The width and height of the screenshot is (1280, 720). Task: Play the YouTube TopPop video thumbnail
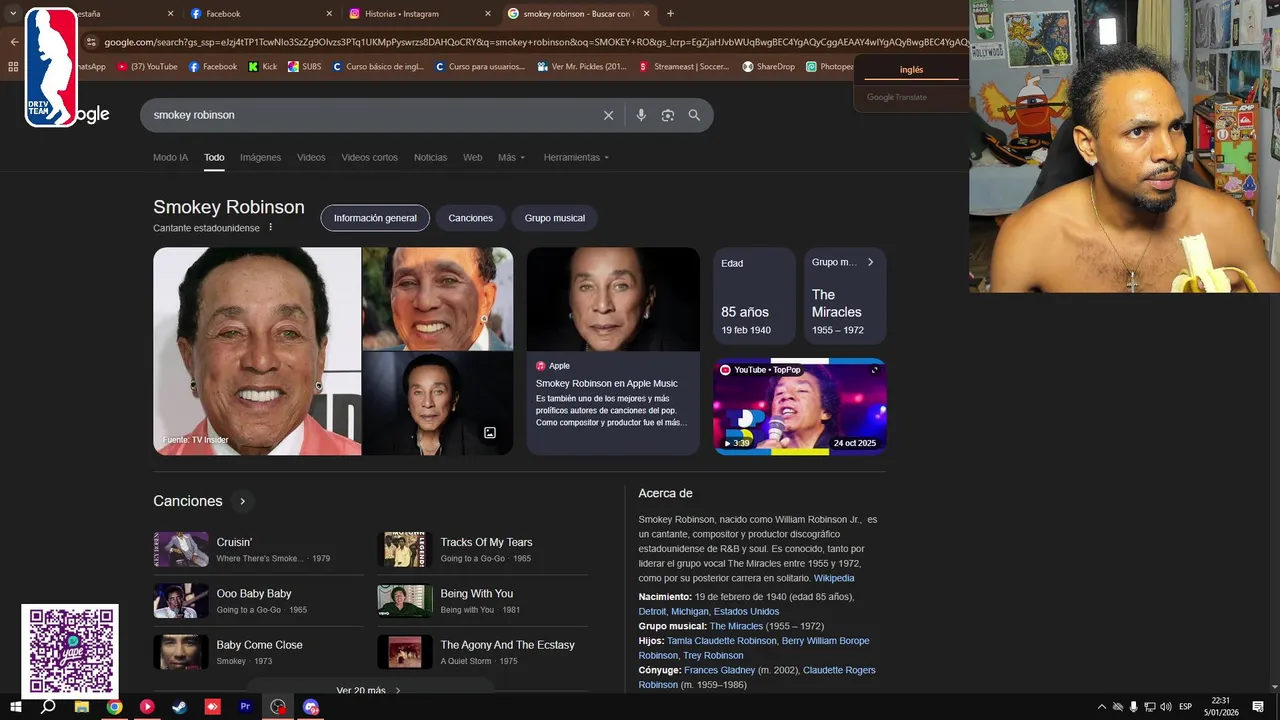[799, 406]
